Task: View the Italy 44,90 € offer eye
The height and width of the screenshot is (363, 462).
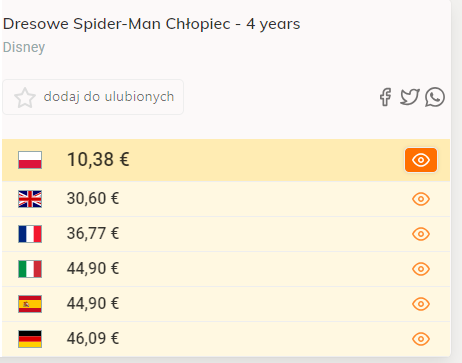Action: [x=421, y=269]
